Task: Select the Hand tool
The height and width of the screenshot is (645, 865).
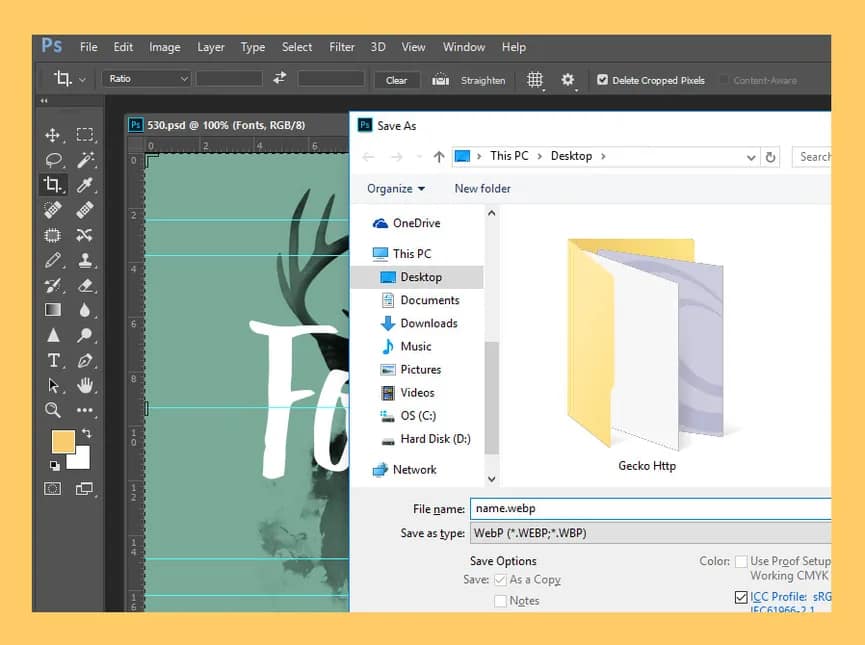Action: click(85, 385)
